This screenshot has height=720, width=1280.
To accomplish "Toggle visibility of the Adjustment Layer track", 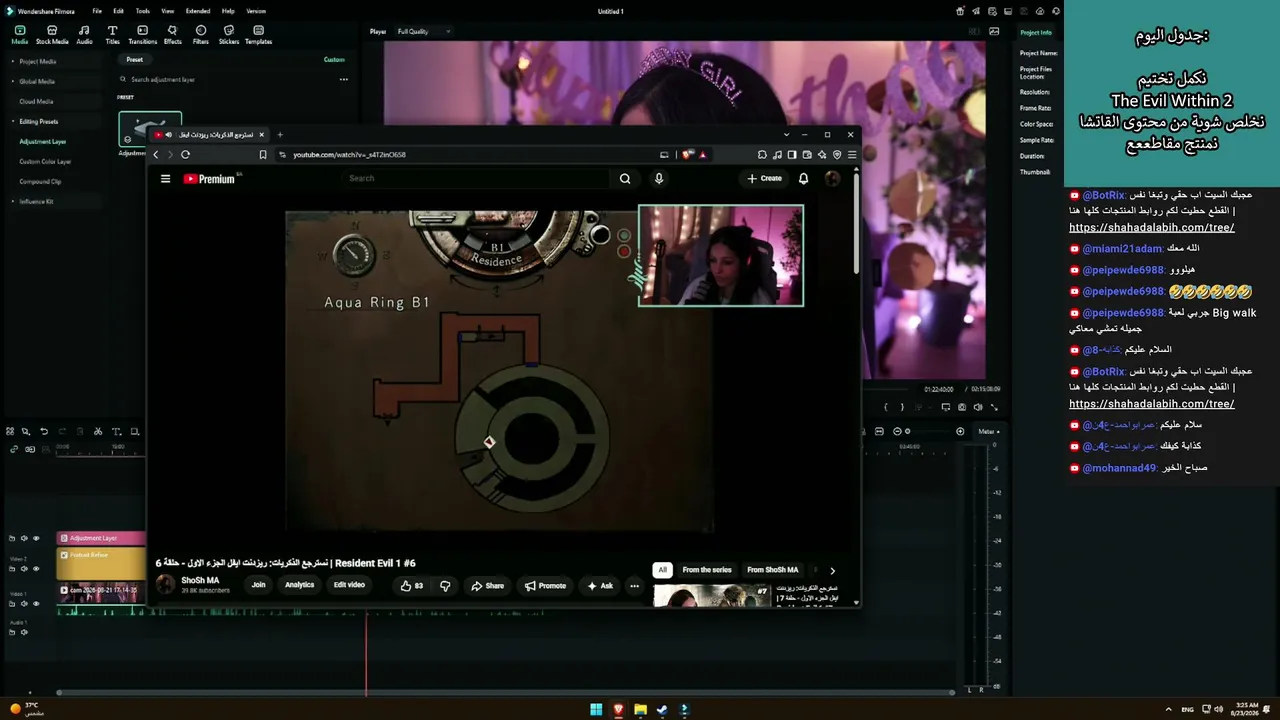I will tap(36, 538).
